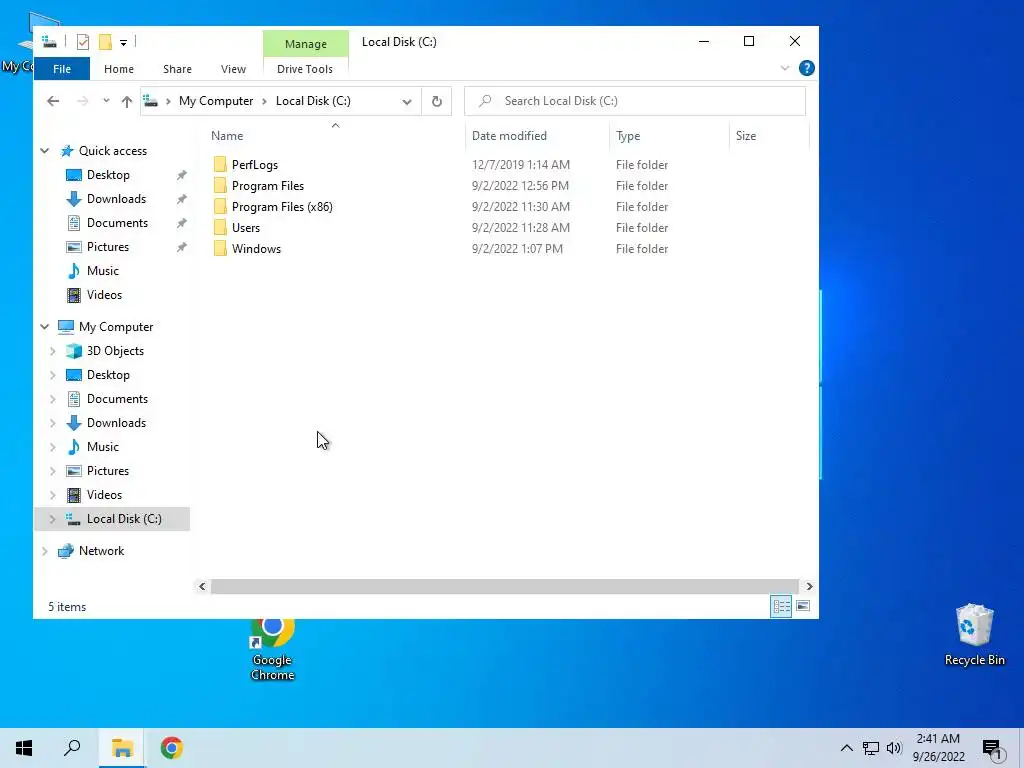This screenshot has height=768, width=1024.
Task: Sort by the Type column header
Action: (x=628, y=136)
